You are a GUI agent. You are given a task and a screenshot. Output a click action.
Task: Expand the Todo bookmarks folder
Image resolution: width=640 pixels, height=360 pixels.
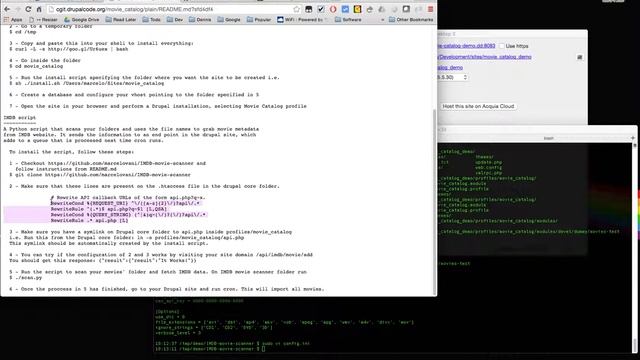point(151,20)
